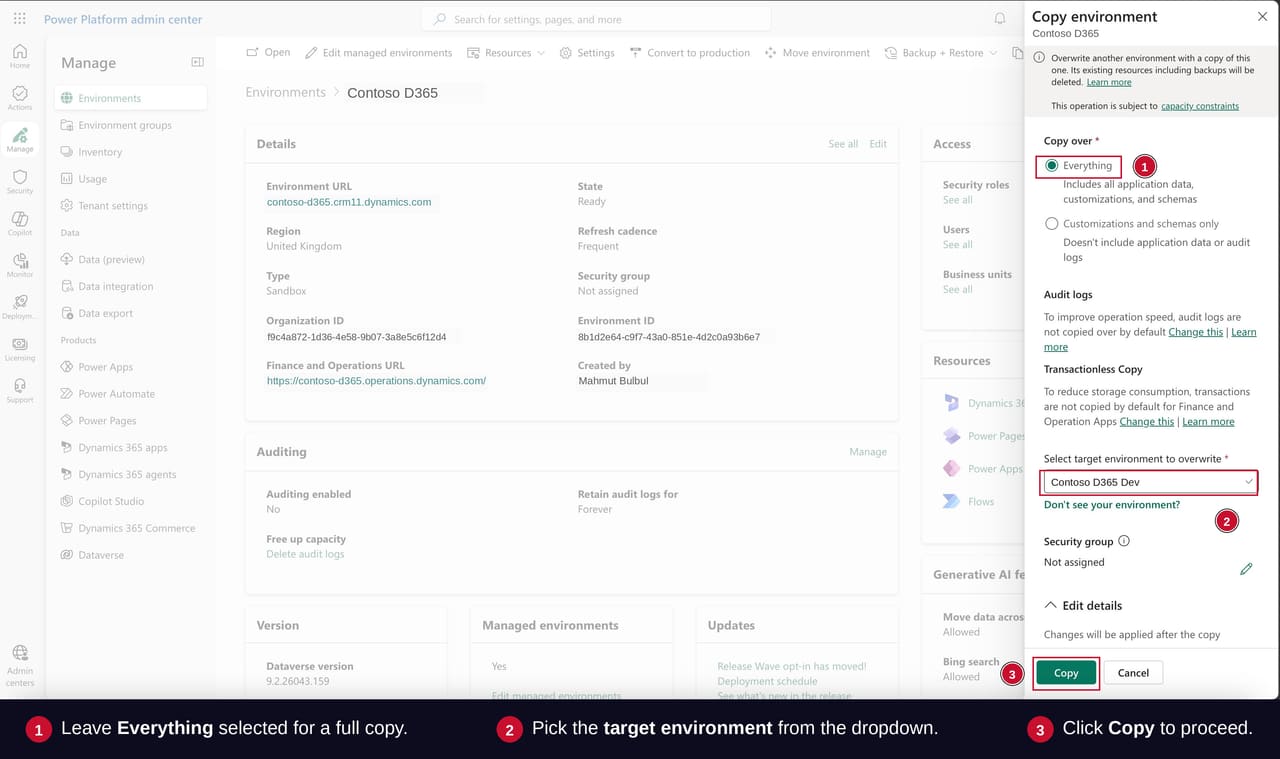The width and height of the screenshot is (1280, 759).
Task: Open Security in the left rail
Action: (20, 181)
